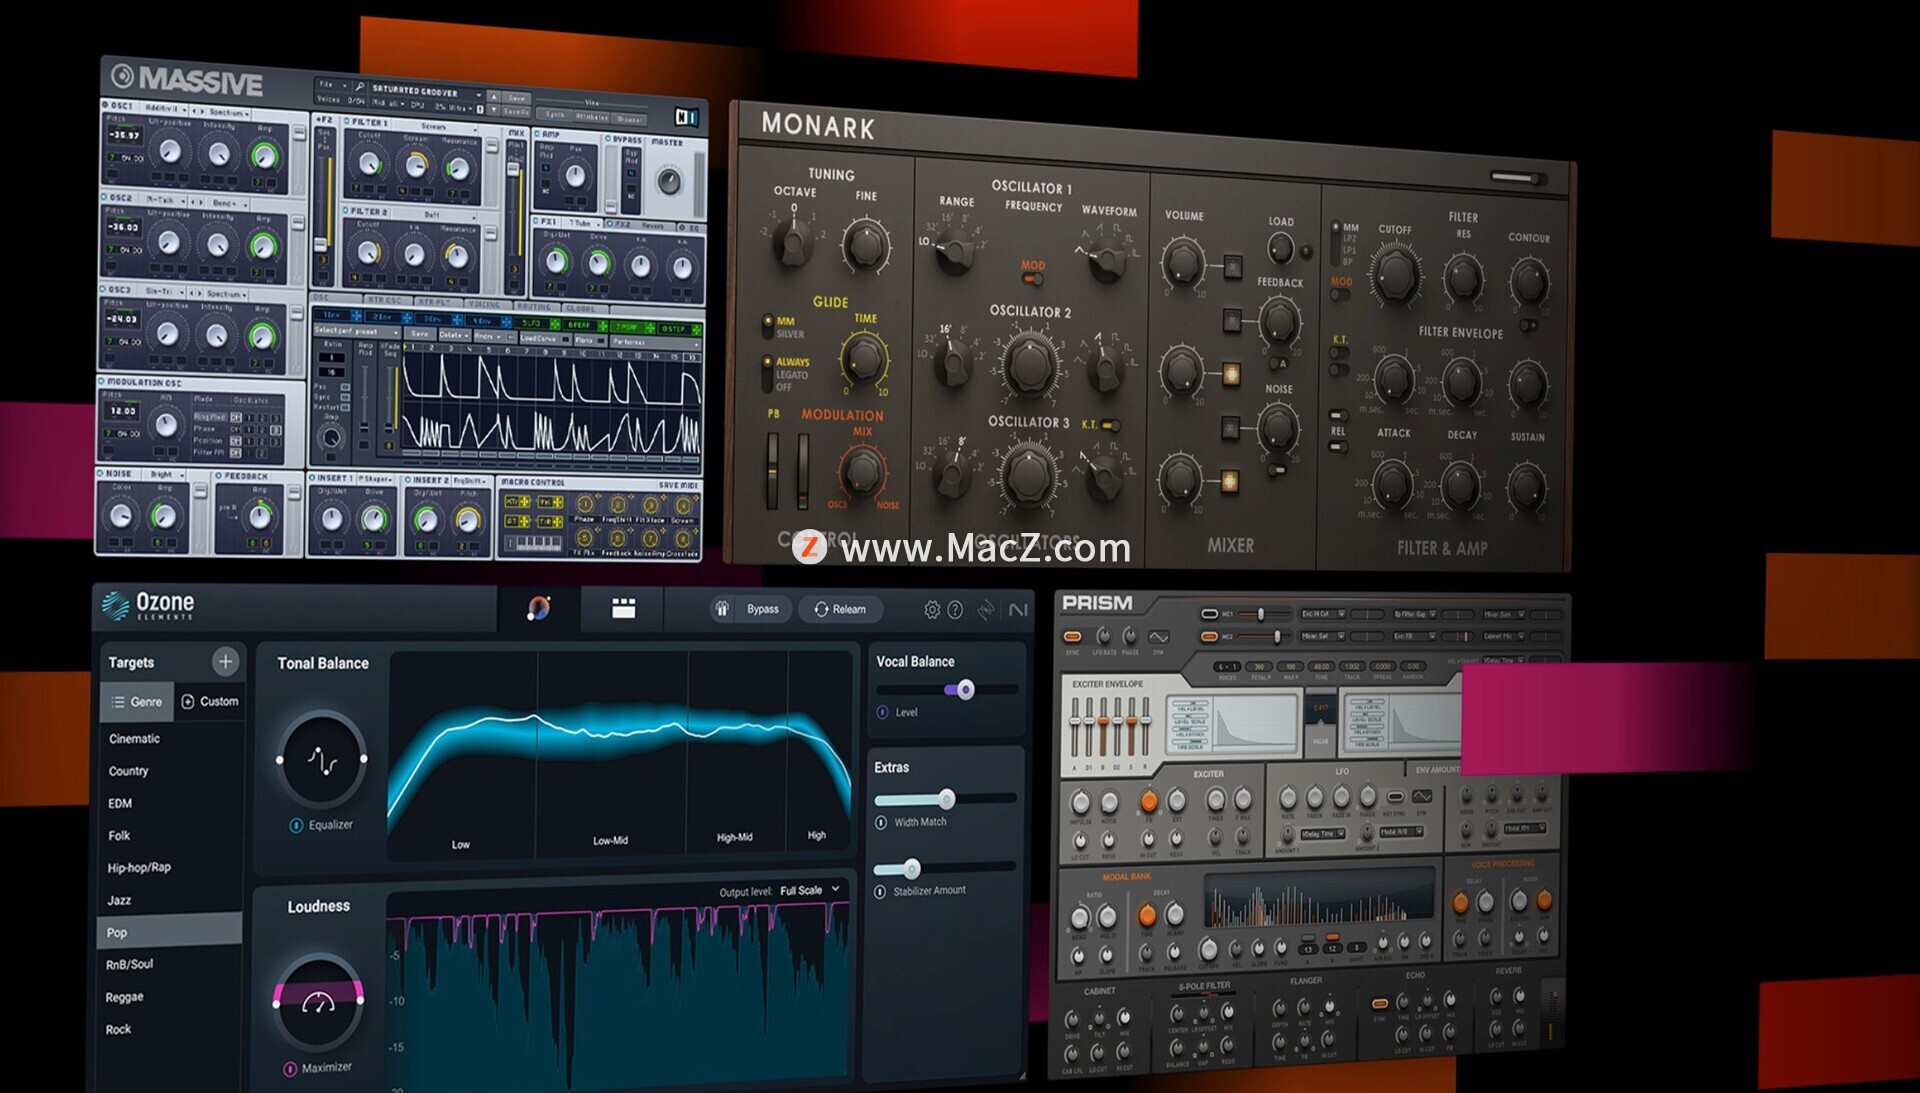1920x1093 pixels.
Task: Open the Prism LFO VDelay Time dropdown
Action: pos(1324,833)
